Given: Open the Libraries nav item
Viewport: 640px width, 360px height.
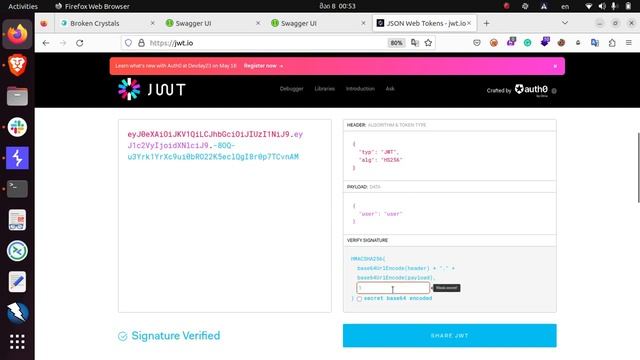Looking at the screenshot, I should pos(324,89).
